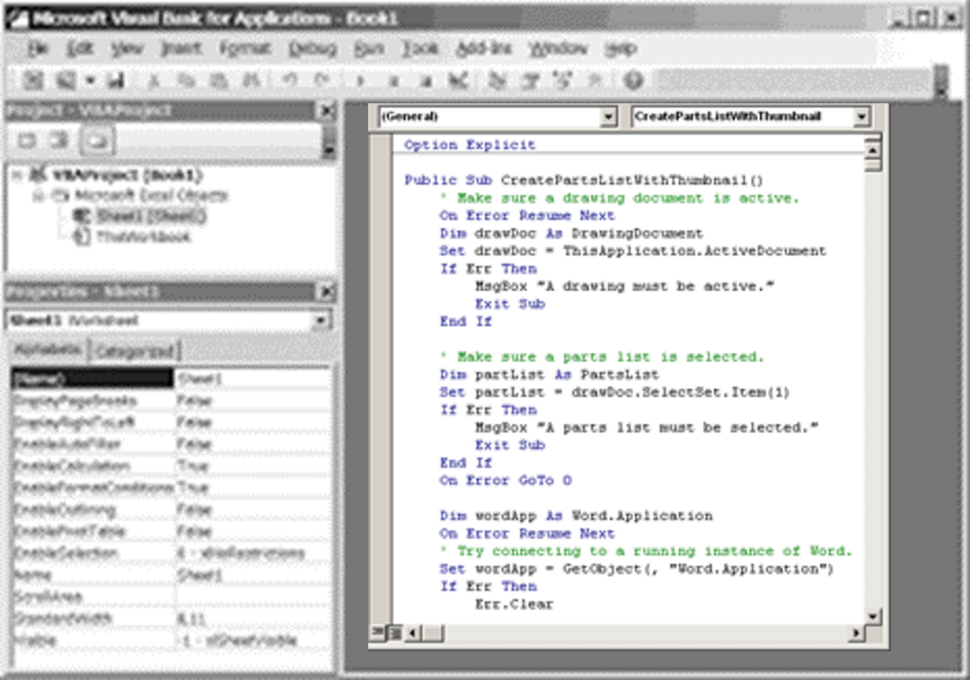This screenshot has height=680, width=970.
Task: Switch to the Categorized properties tab
Action: [135, 351]
